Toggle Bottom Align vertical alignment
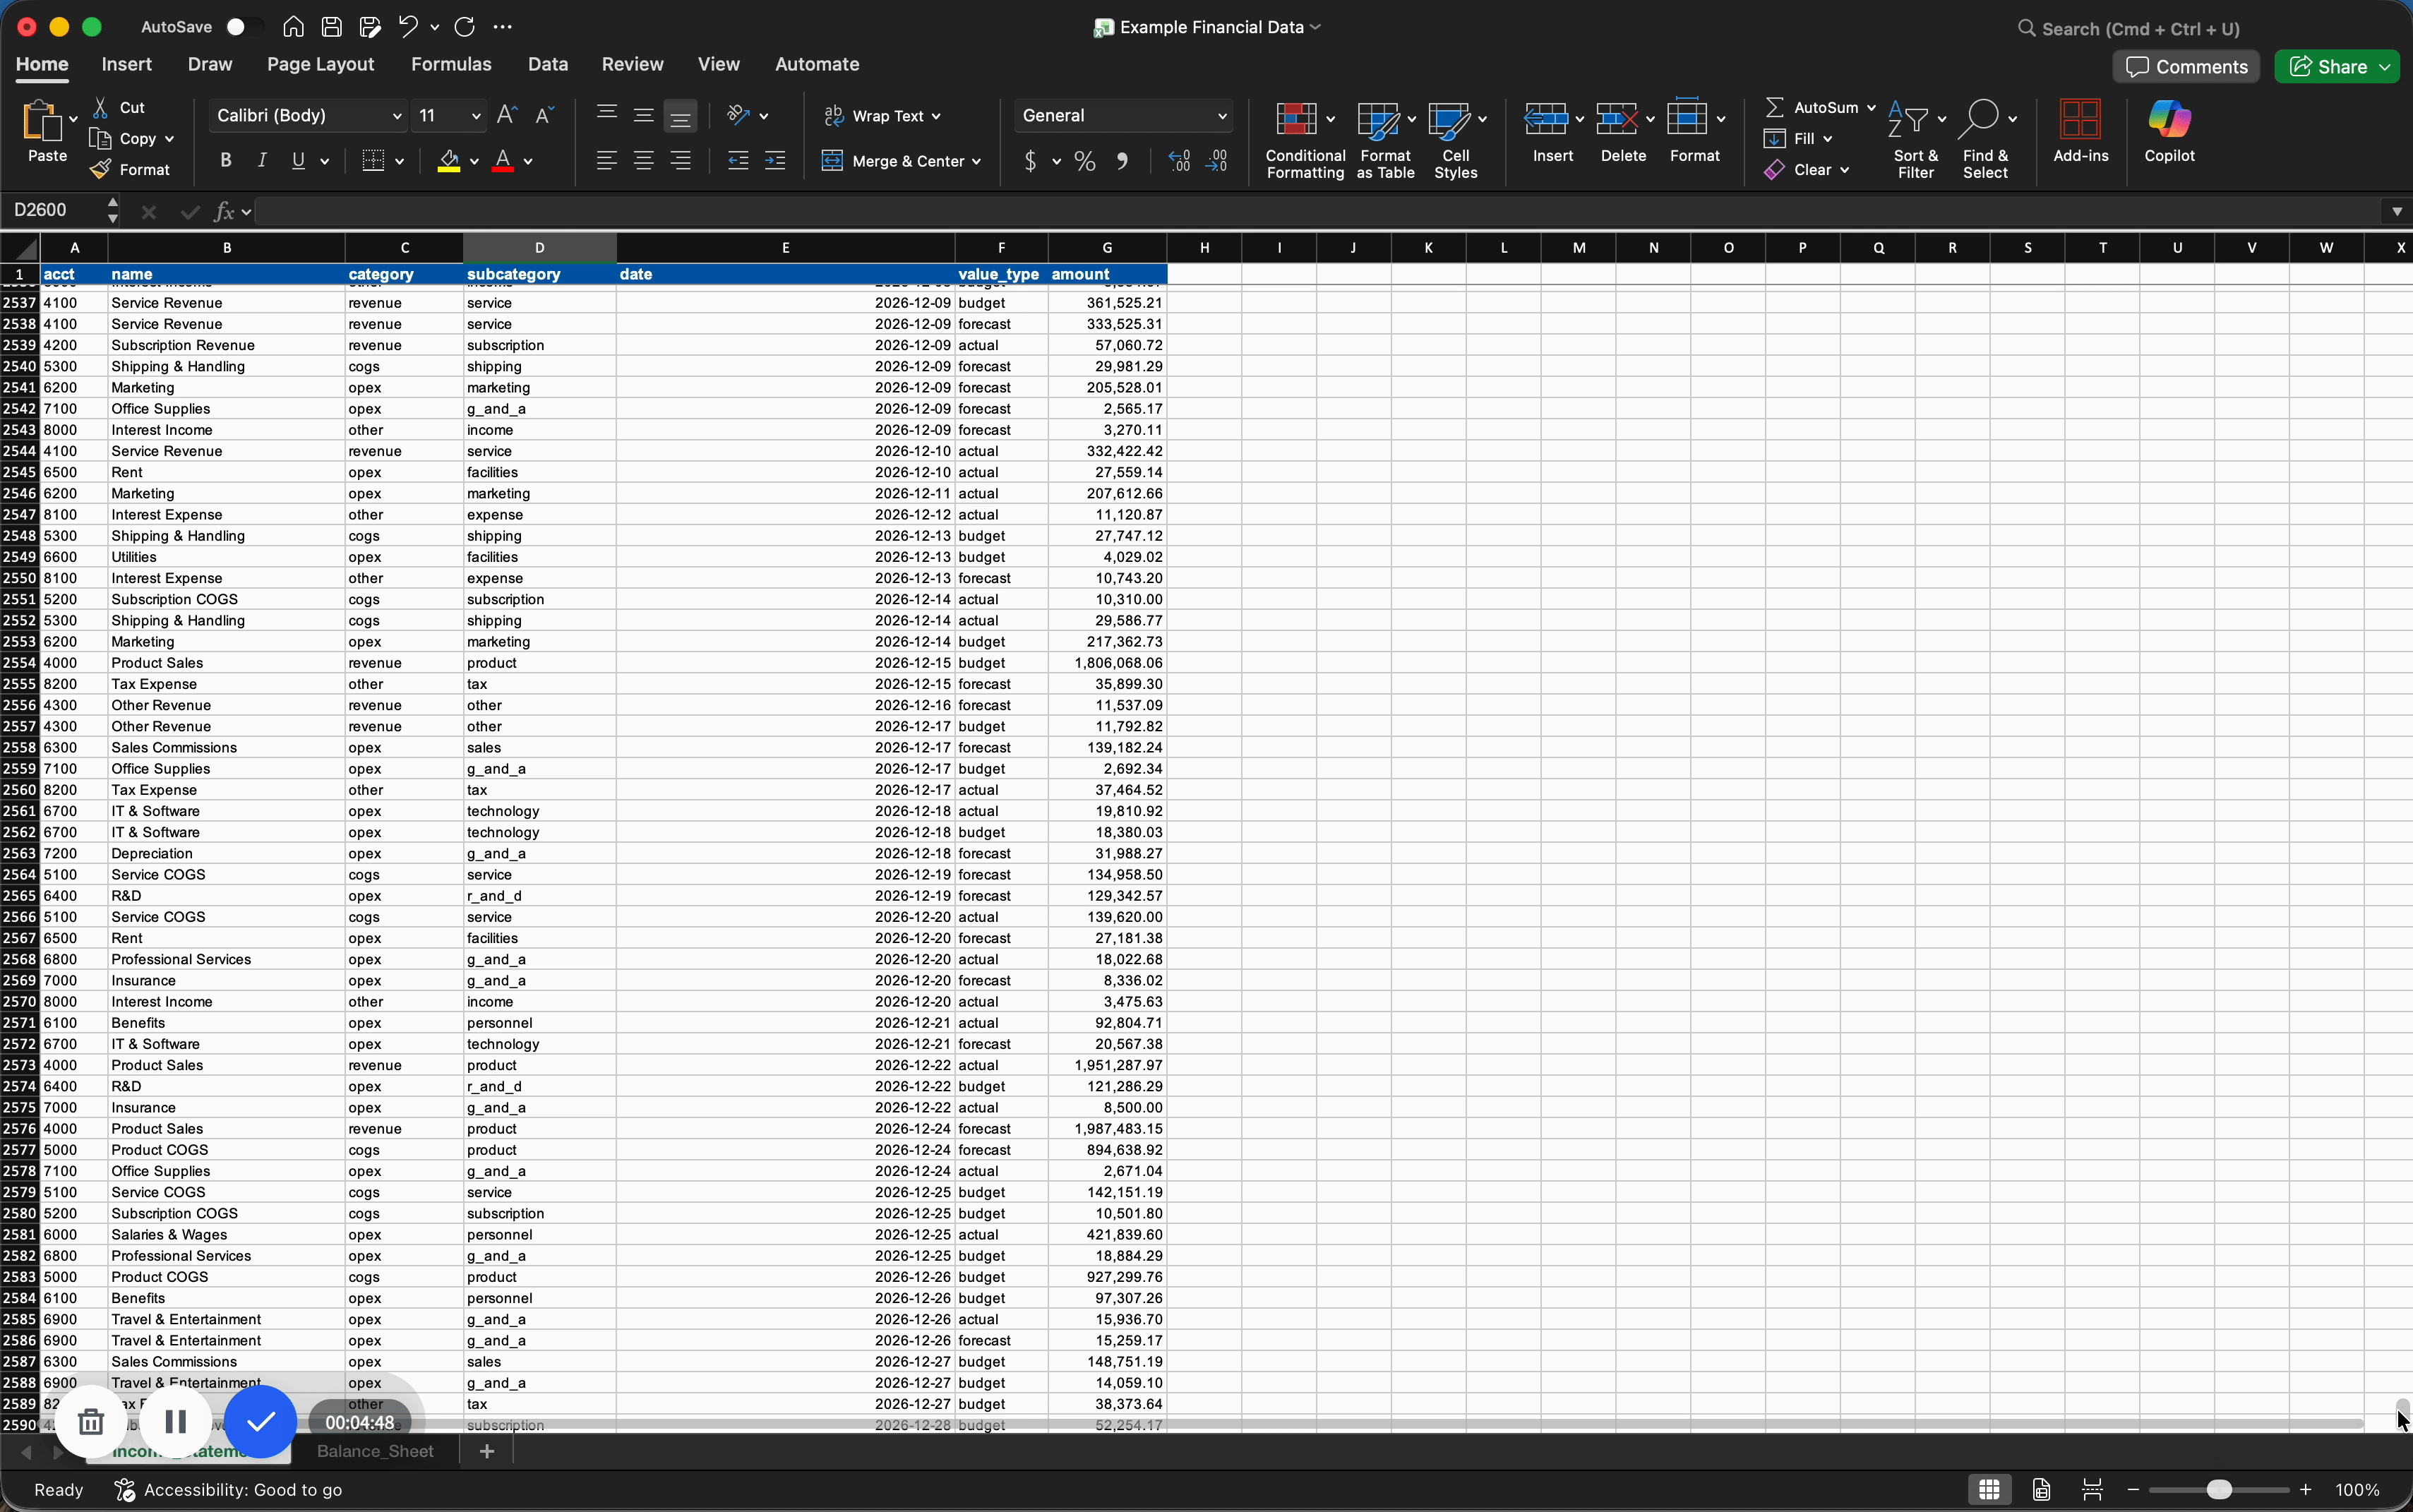 pos(680,116)
